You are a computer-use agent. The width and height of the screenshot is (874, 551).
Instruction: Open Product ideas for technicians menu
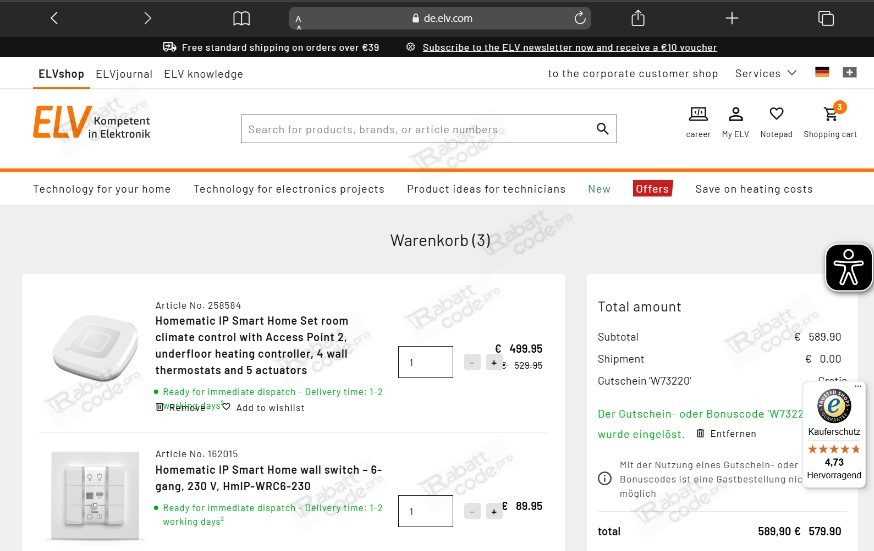[486, 189]
